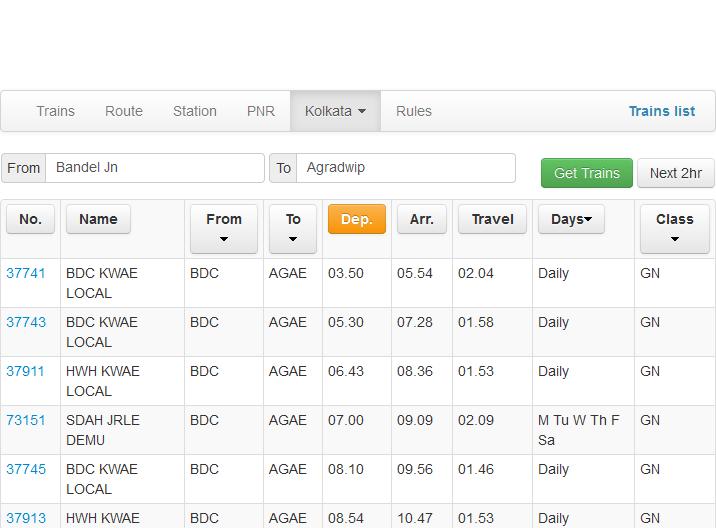Select the PNR tab

[x=261, y=111]
